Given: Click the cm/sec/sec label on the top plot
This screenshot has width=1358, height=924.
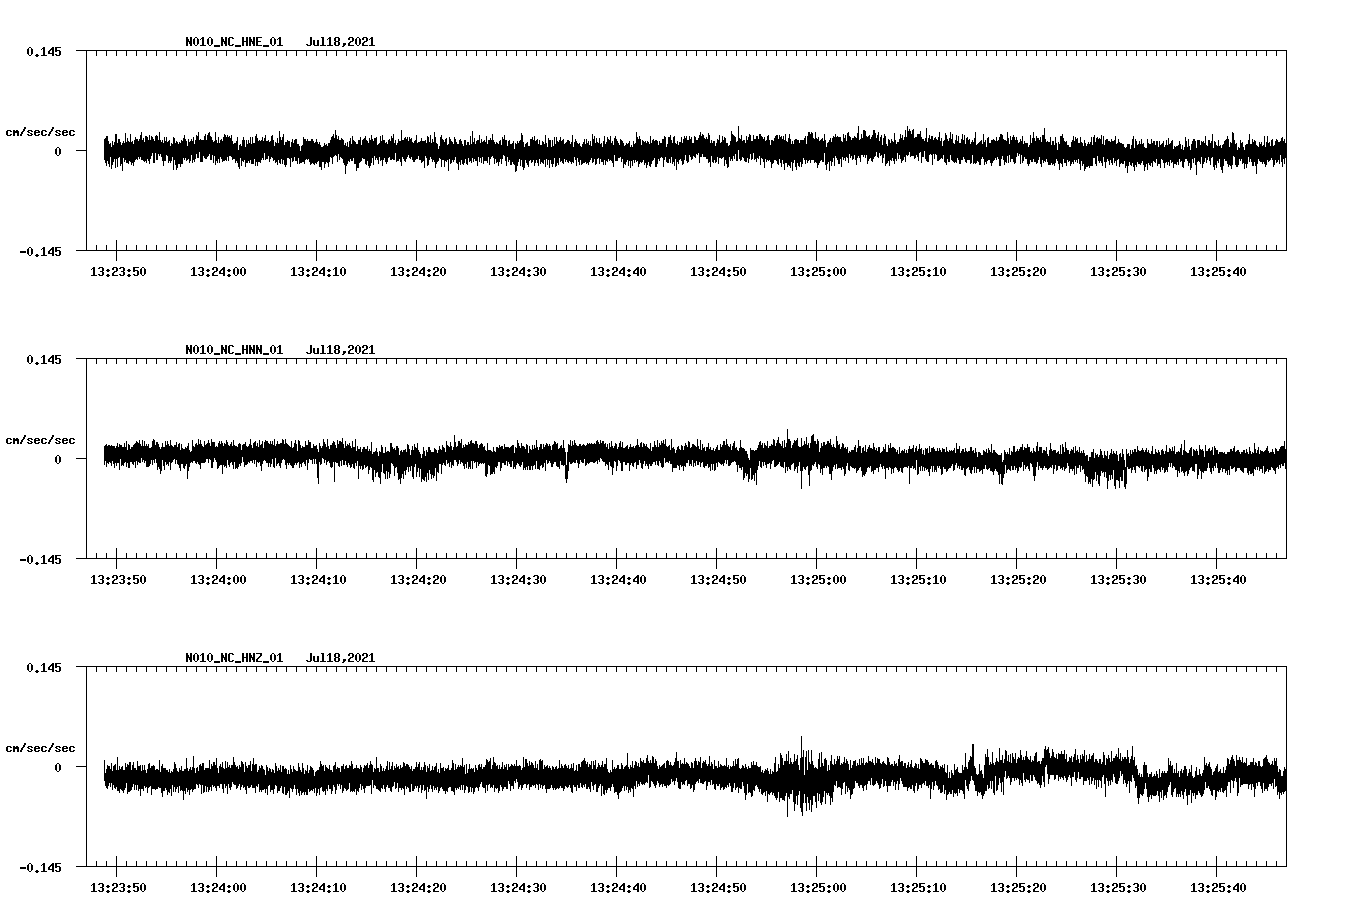Looking at the screenshot, I should tap(43, 131).
